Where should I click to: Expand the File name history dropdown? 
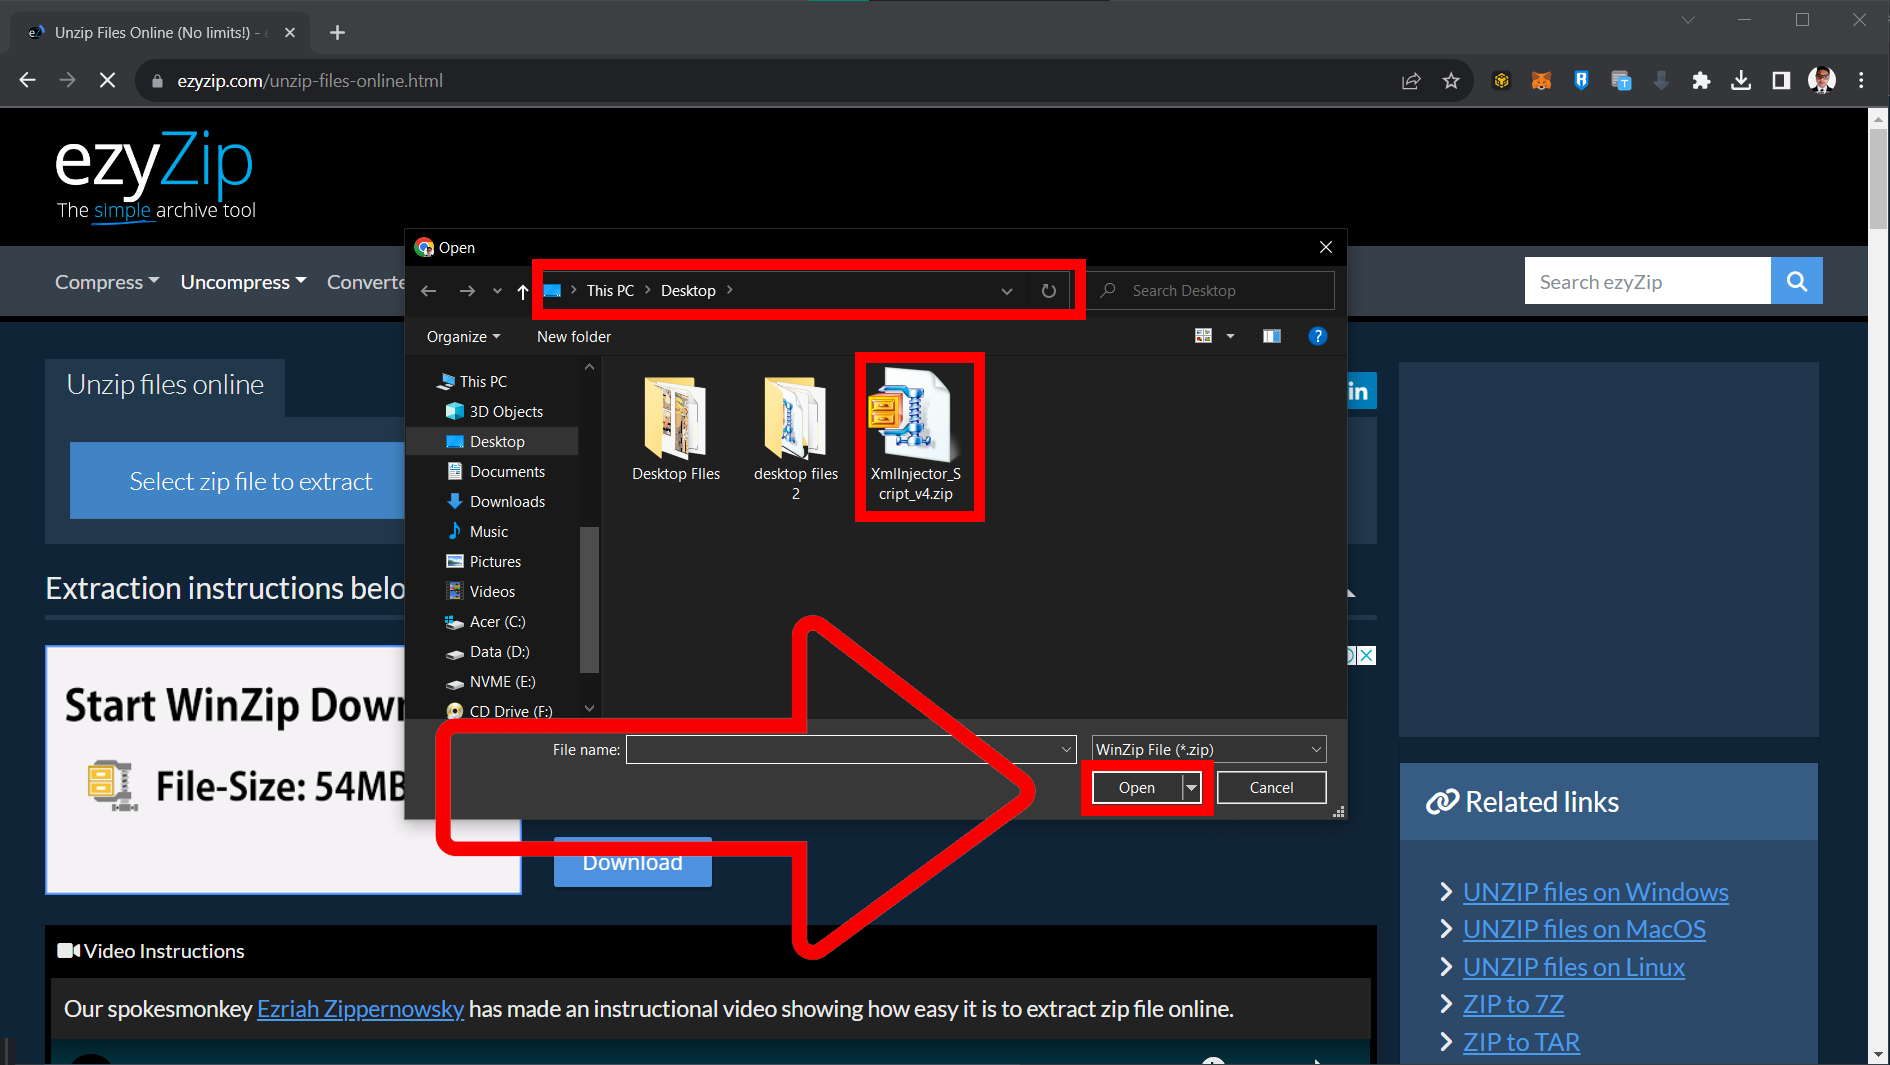click(1066, 749)
